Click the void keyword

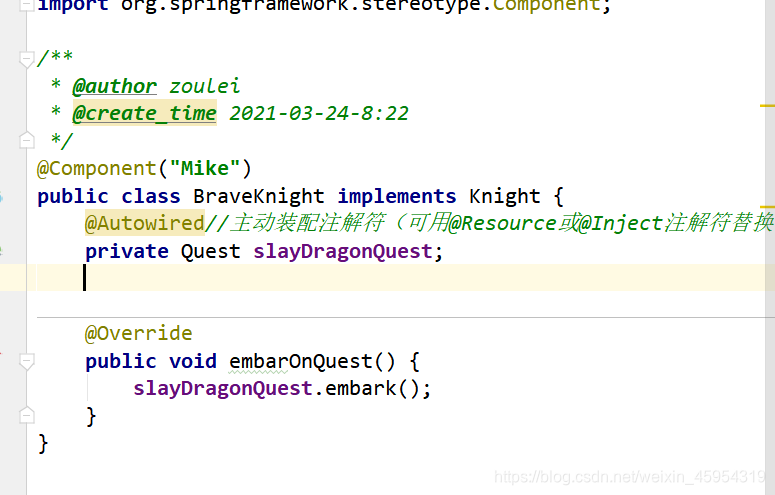pos(193,361)
